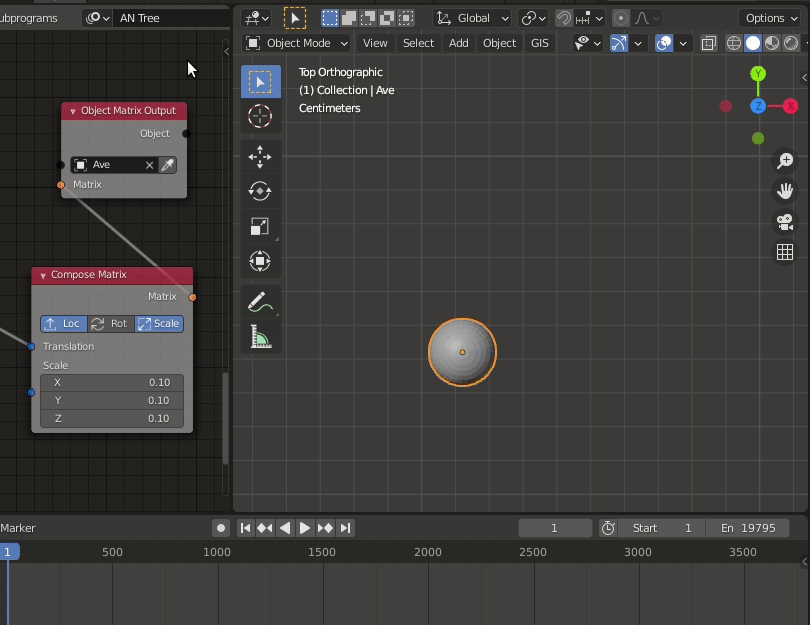Activate the Measure tool
Image resolution: width=810 pixels, height=625 pixels.
[x=260, y=337]
